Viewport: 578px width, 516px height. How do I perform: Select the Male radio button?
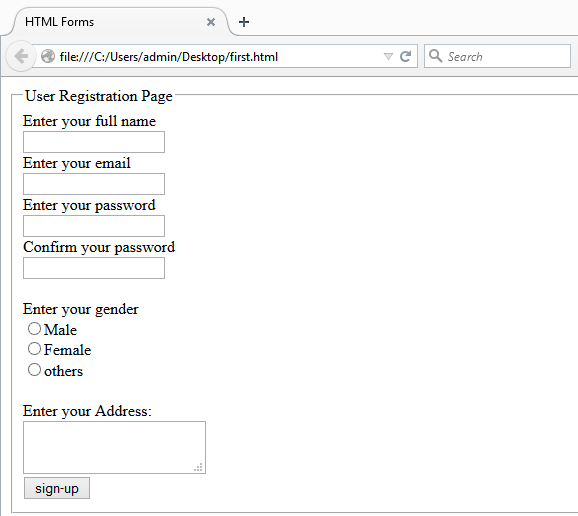pyautogui.click(x=34, y=328)
